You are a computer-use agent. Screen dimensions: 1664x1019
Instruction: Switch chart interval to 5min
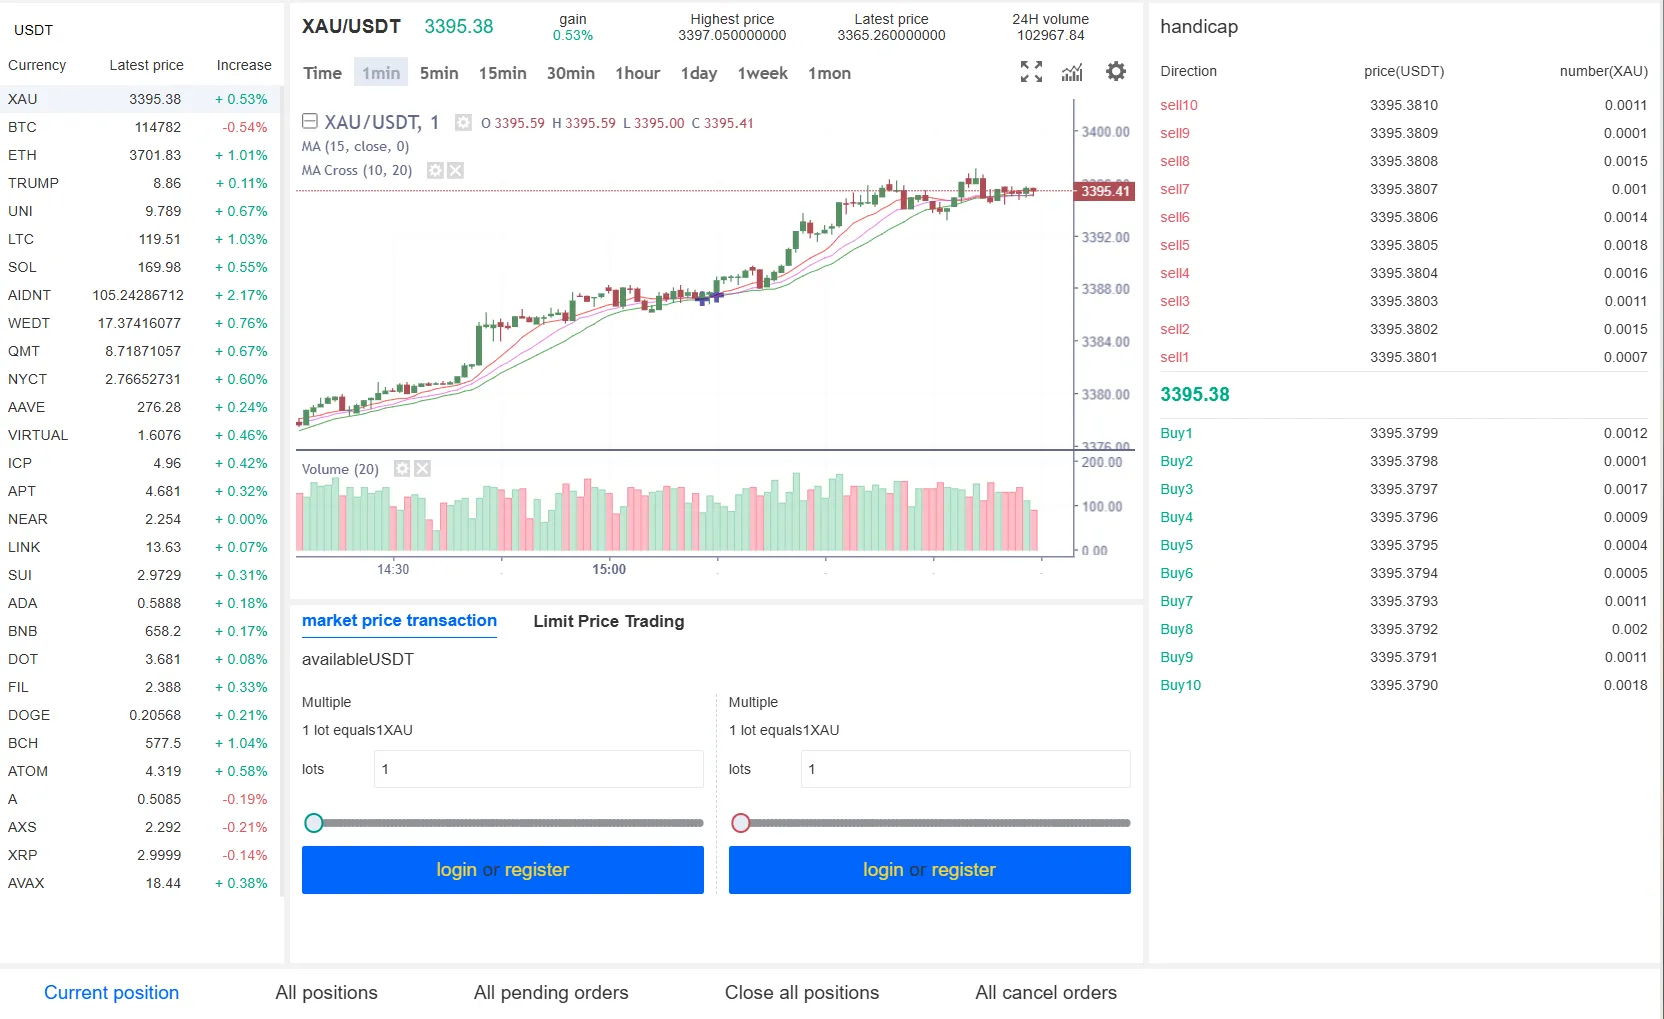pos(438,73)
